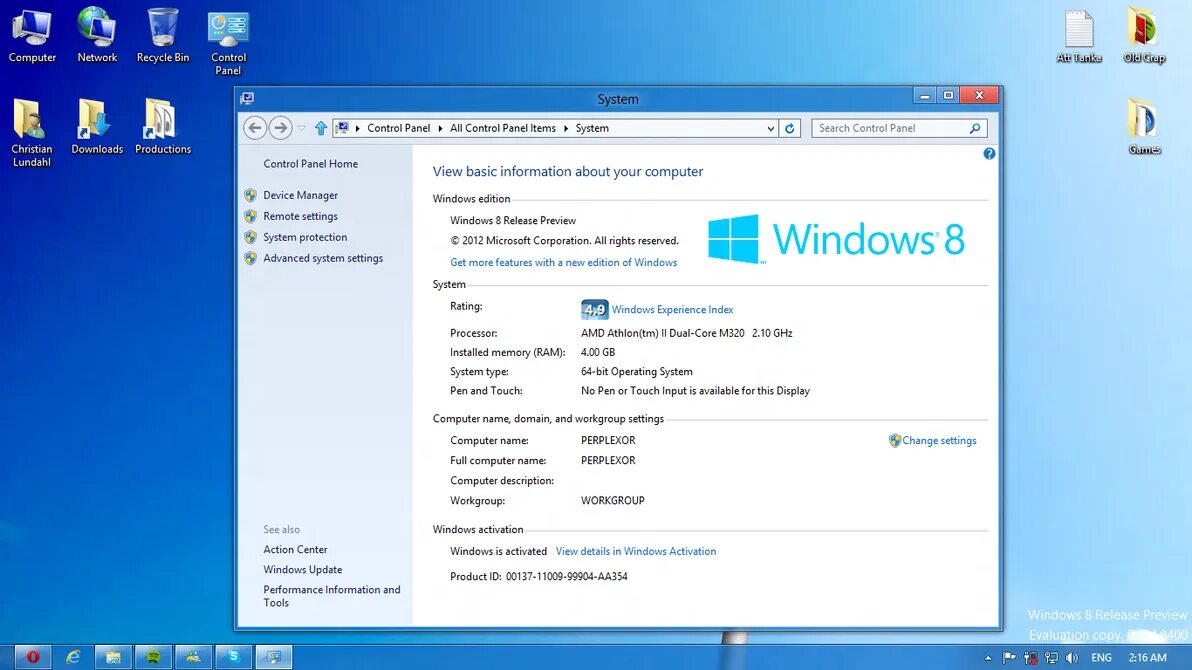Go up one level with up arrow
The height and width of the screenshot is (670, 1192).
[x=321, y=128]
